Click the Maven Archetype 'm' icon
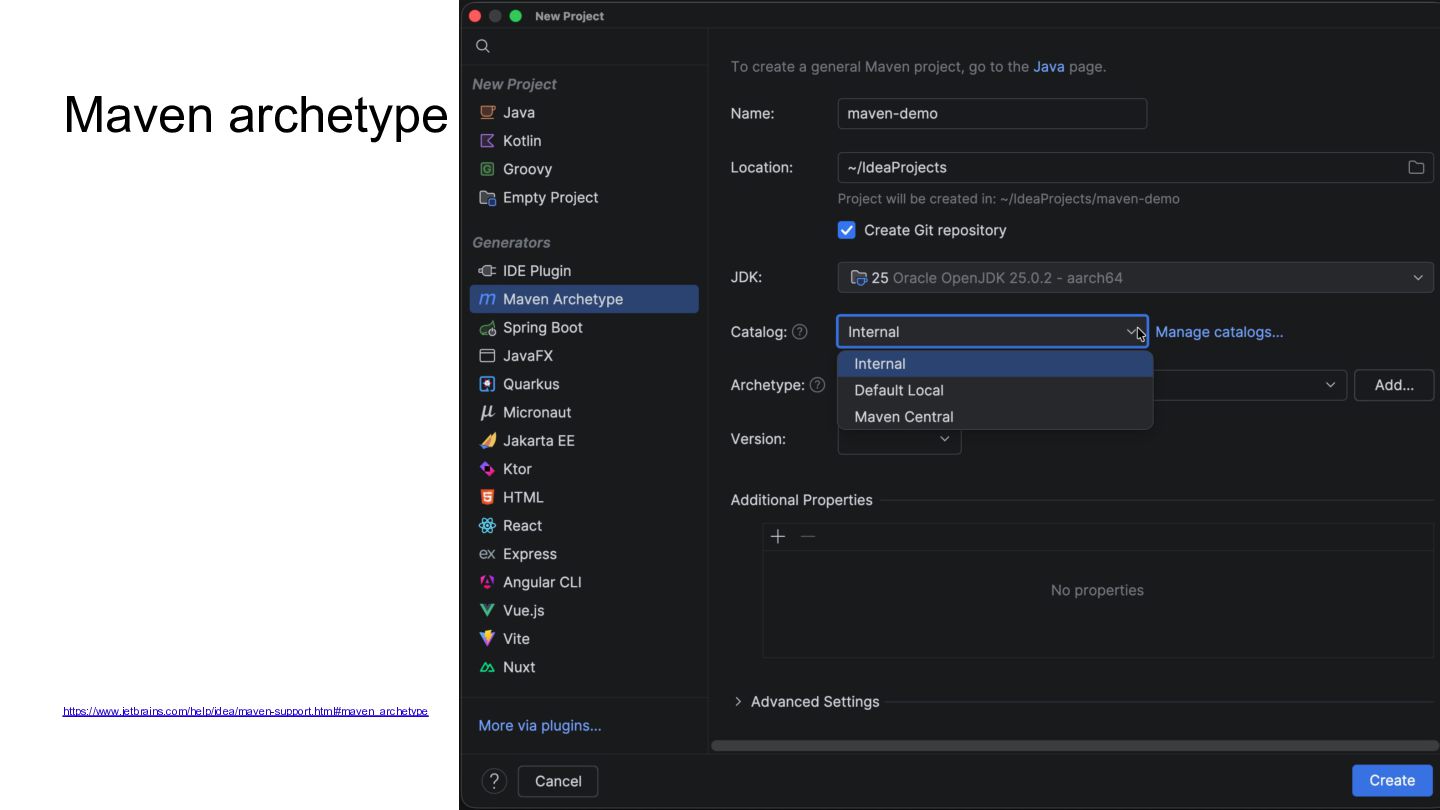The width and height of the screenshot is (1440, 810). pyautogui.click(x=487, y=299)
